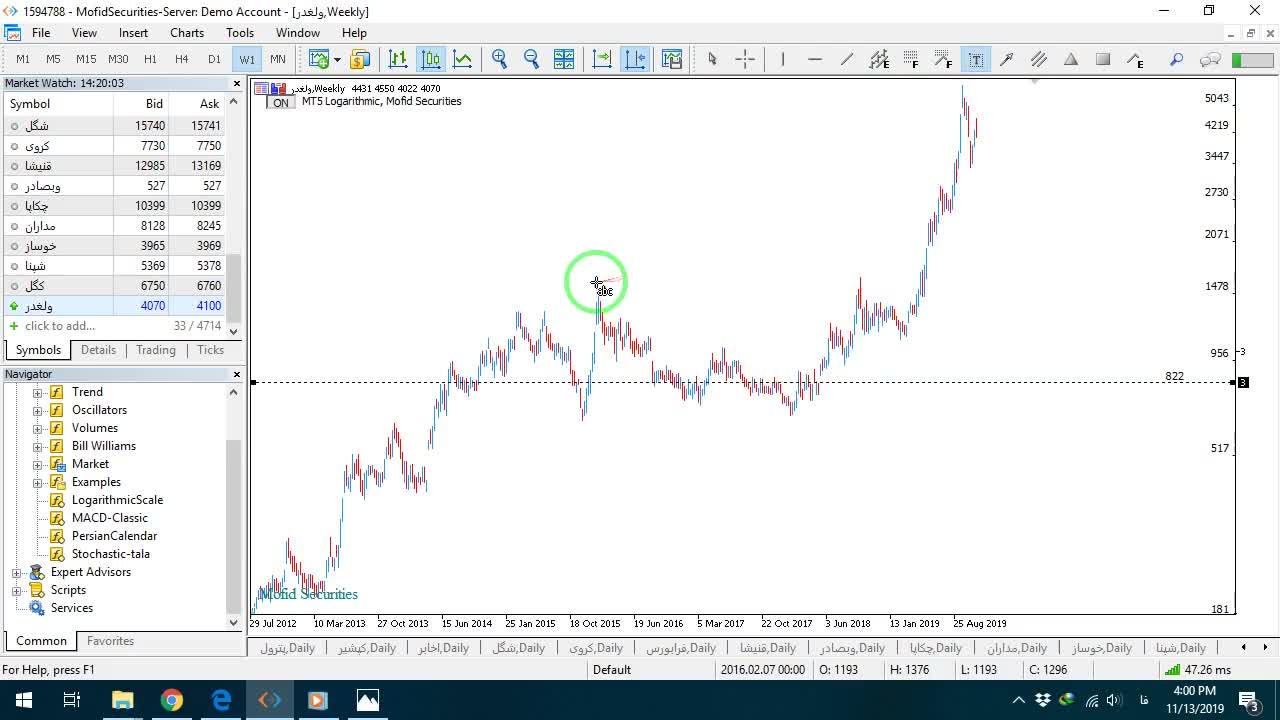The image size is (1280, 720).
Task: Switch to the Trading tab in Market Watch
Action: click(x=156, y=350)
